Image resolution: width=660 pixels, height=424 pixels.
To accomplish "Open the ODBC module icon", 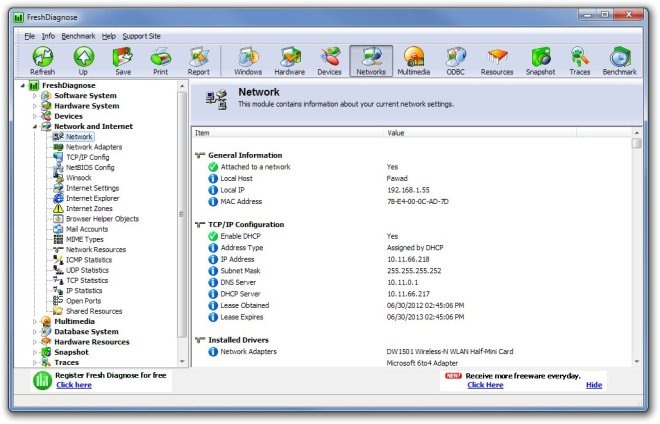I will point(455,61).
